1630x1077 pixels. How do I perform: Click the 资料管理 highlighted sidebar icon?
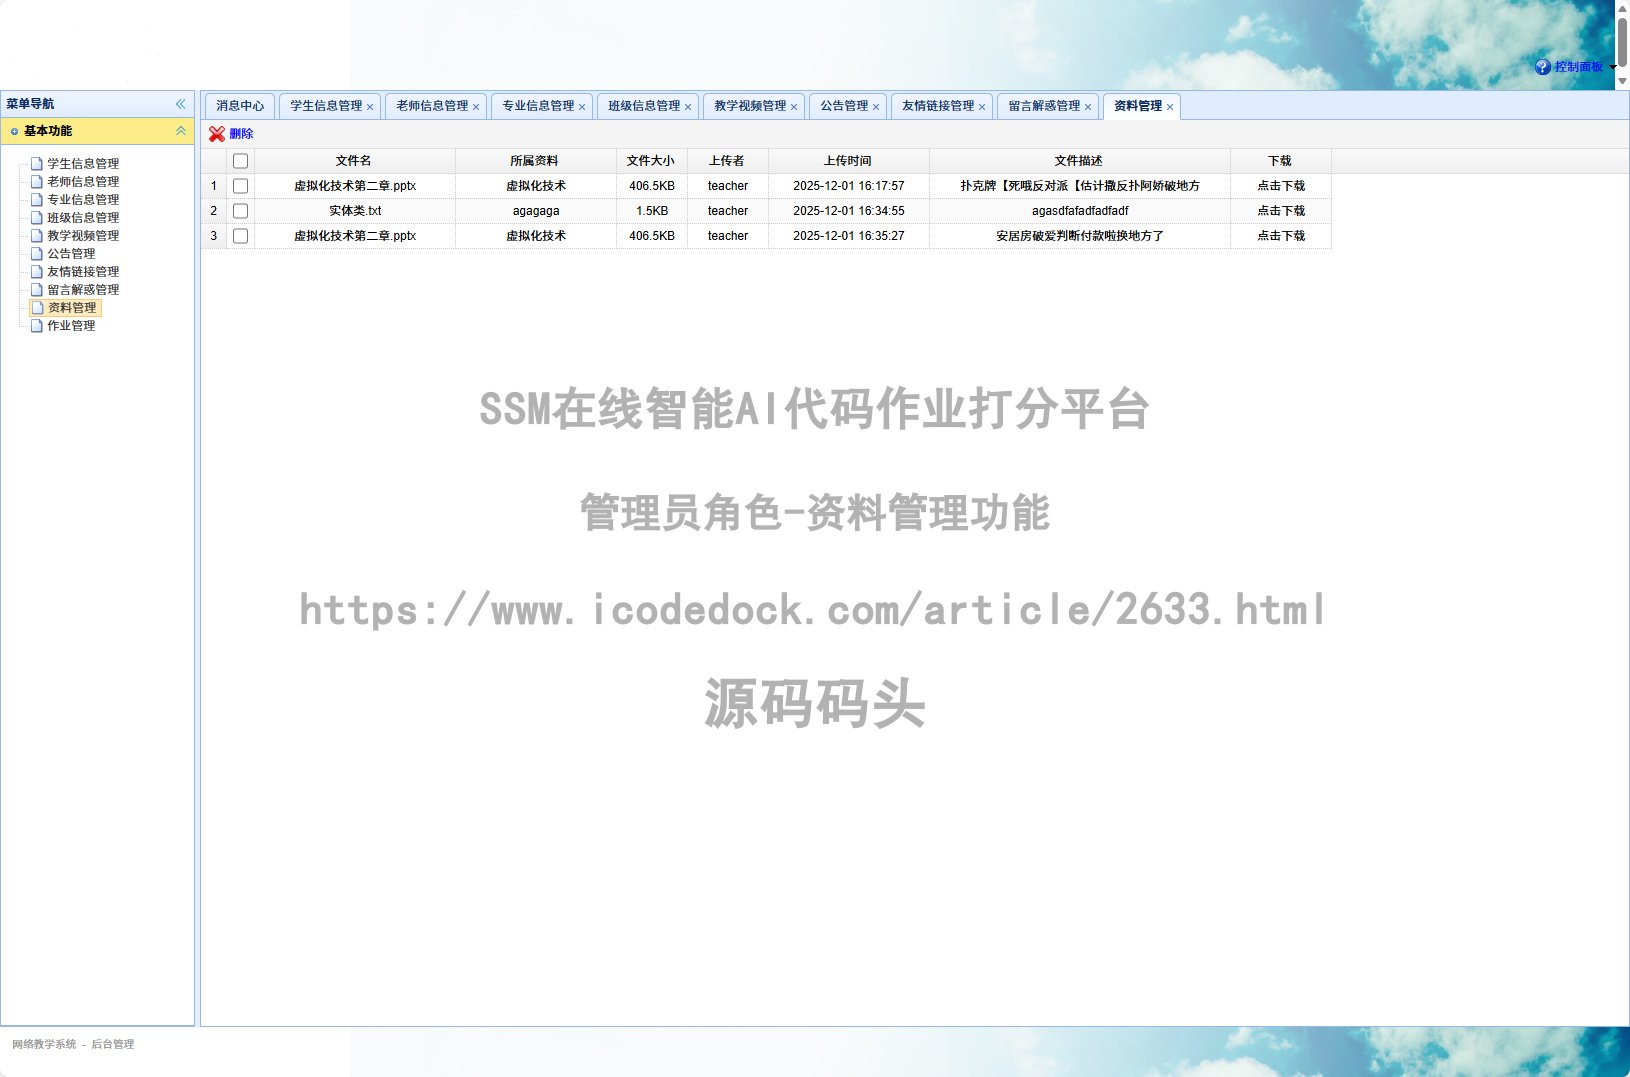(x=37, y=307)
